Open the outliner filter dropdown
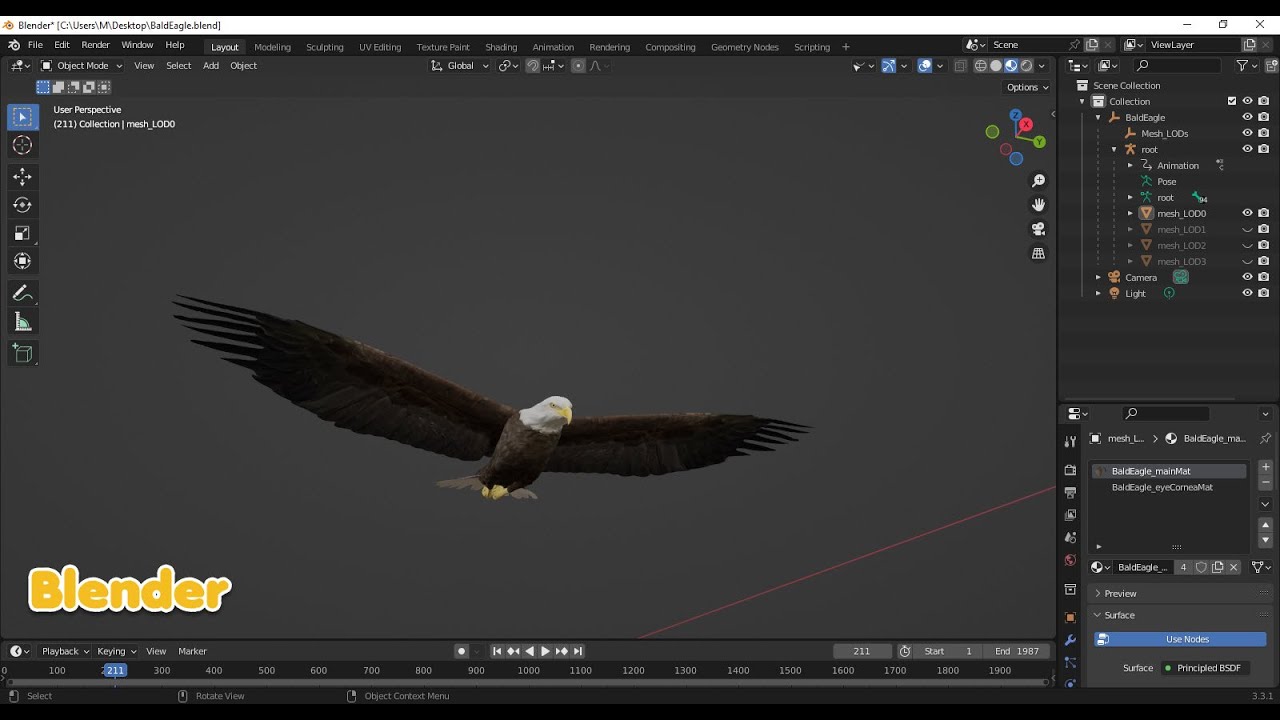The width and height of the screenshot is (1280, 720). tap(1246, 66)
